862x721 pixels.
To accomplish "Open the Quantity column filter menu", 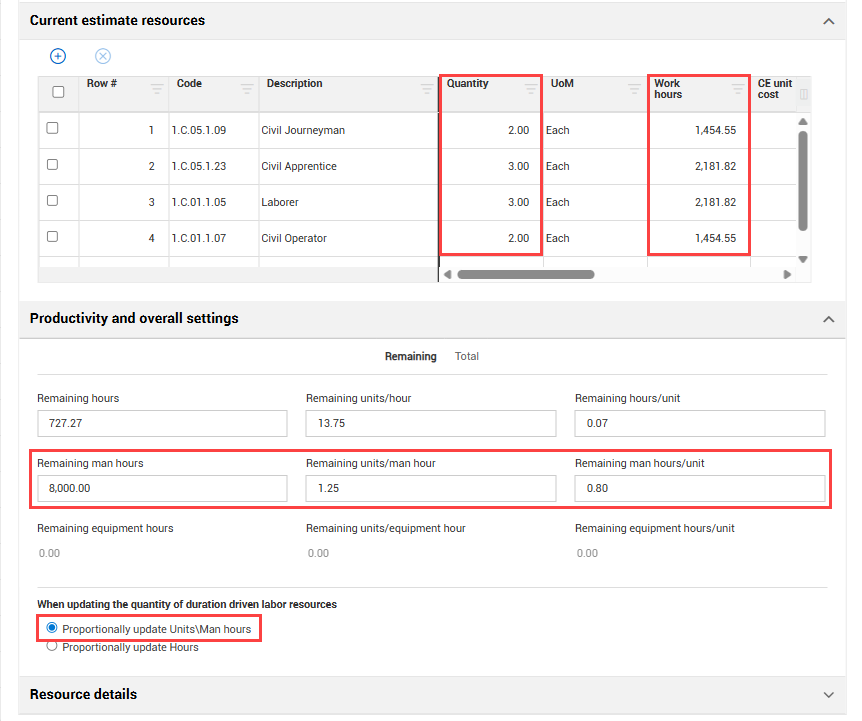I will point(531,90).
